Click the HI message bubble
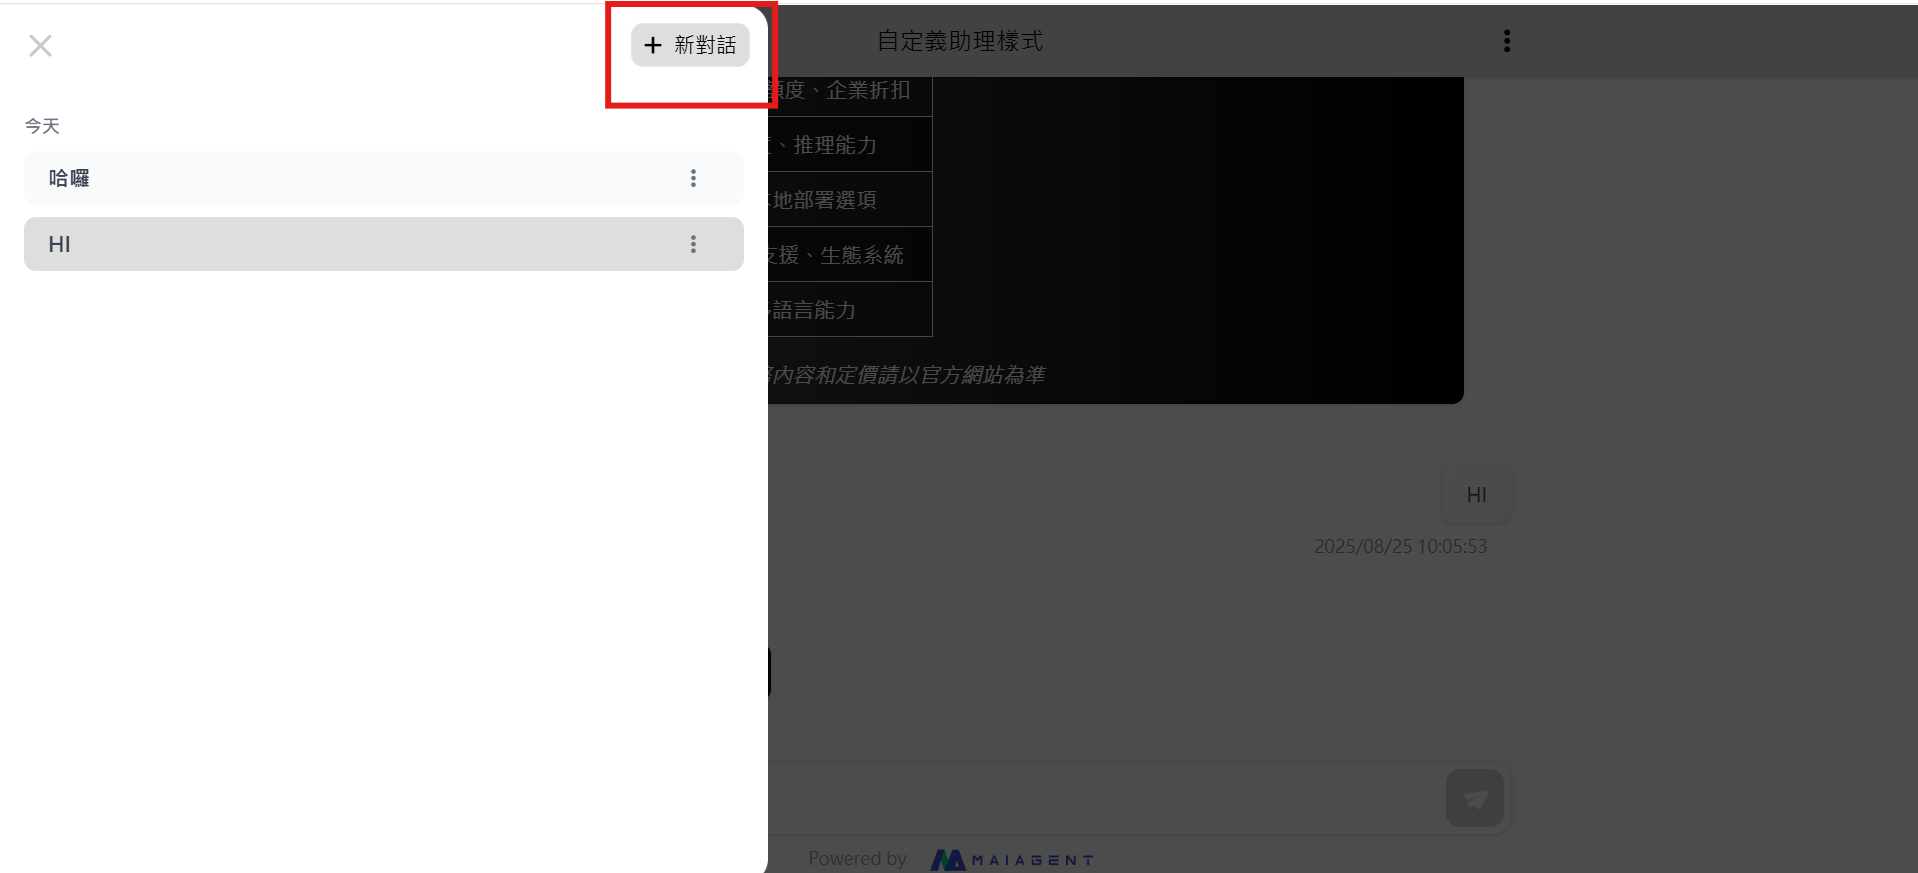This screenshot has width=1918, height=873. click(1476, 495)
